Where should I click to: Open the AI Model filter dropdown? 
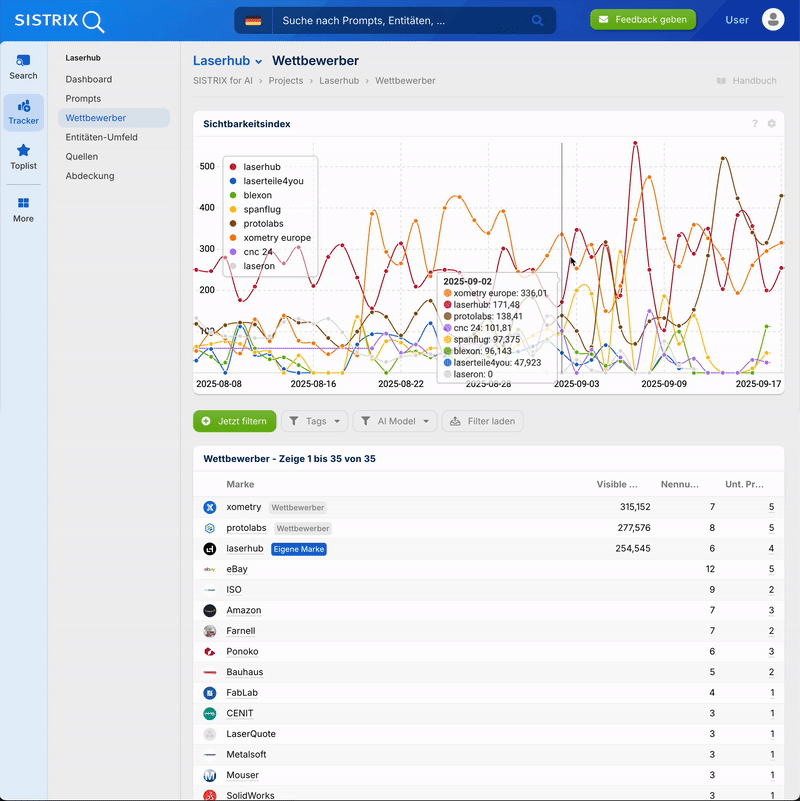(394, 421)
